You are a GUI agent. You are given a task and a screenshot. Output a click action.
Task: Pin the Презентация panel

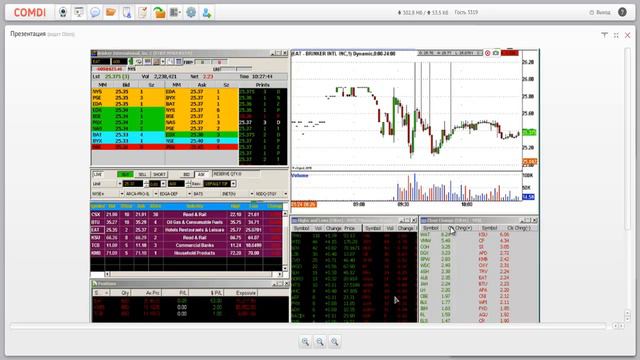[604, 35]
